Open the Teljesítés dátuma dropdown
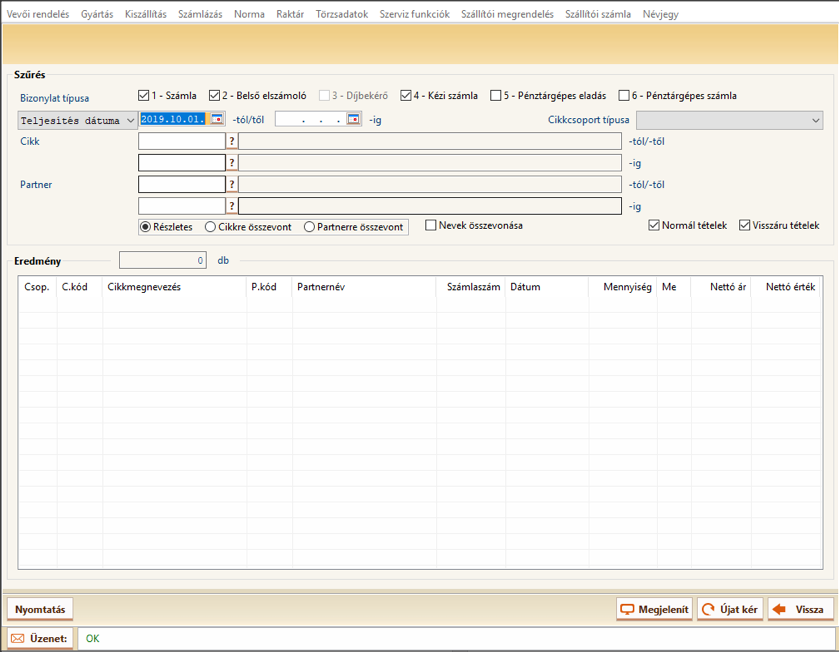Screen dimensions: 839x652 coord(78,120)
